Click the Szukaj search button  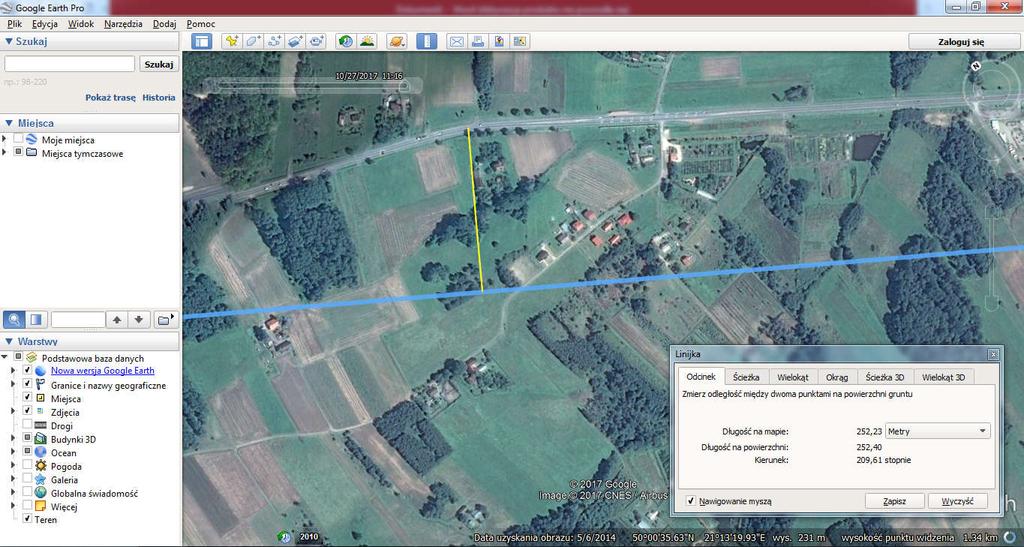(x=159, y=64)
